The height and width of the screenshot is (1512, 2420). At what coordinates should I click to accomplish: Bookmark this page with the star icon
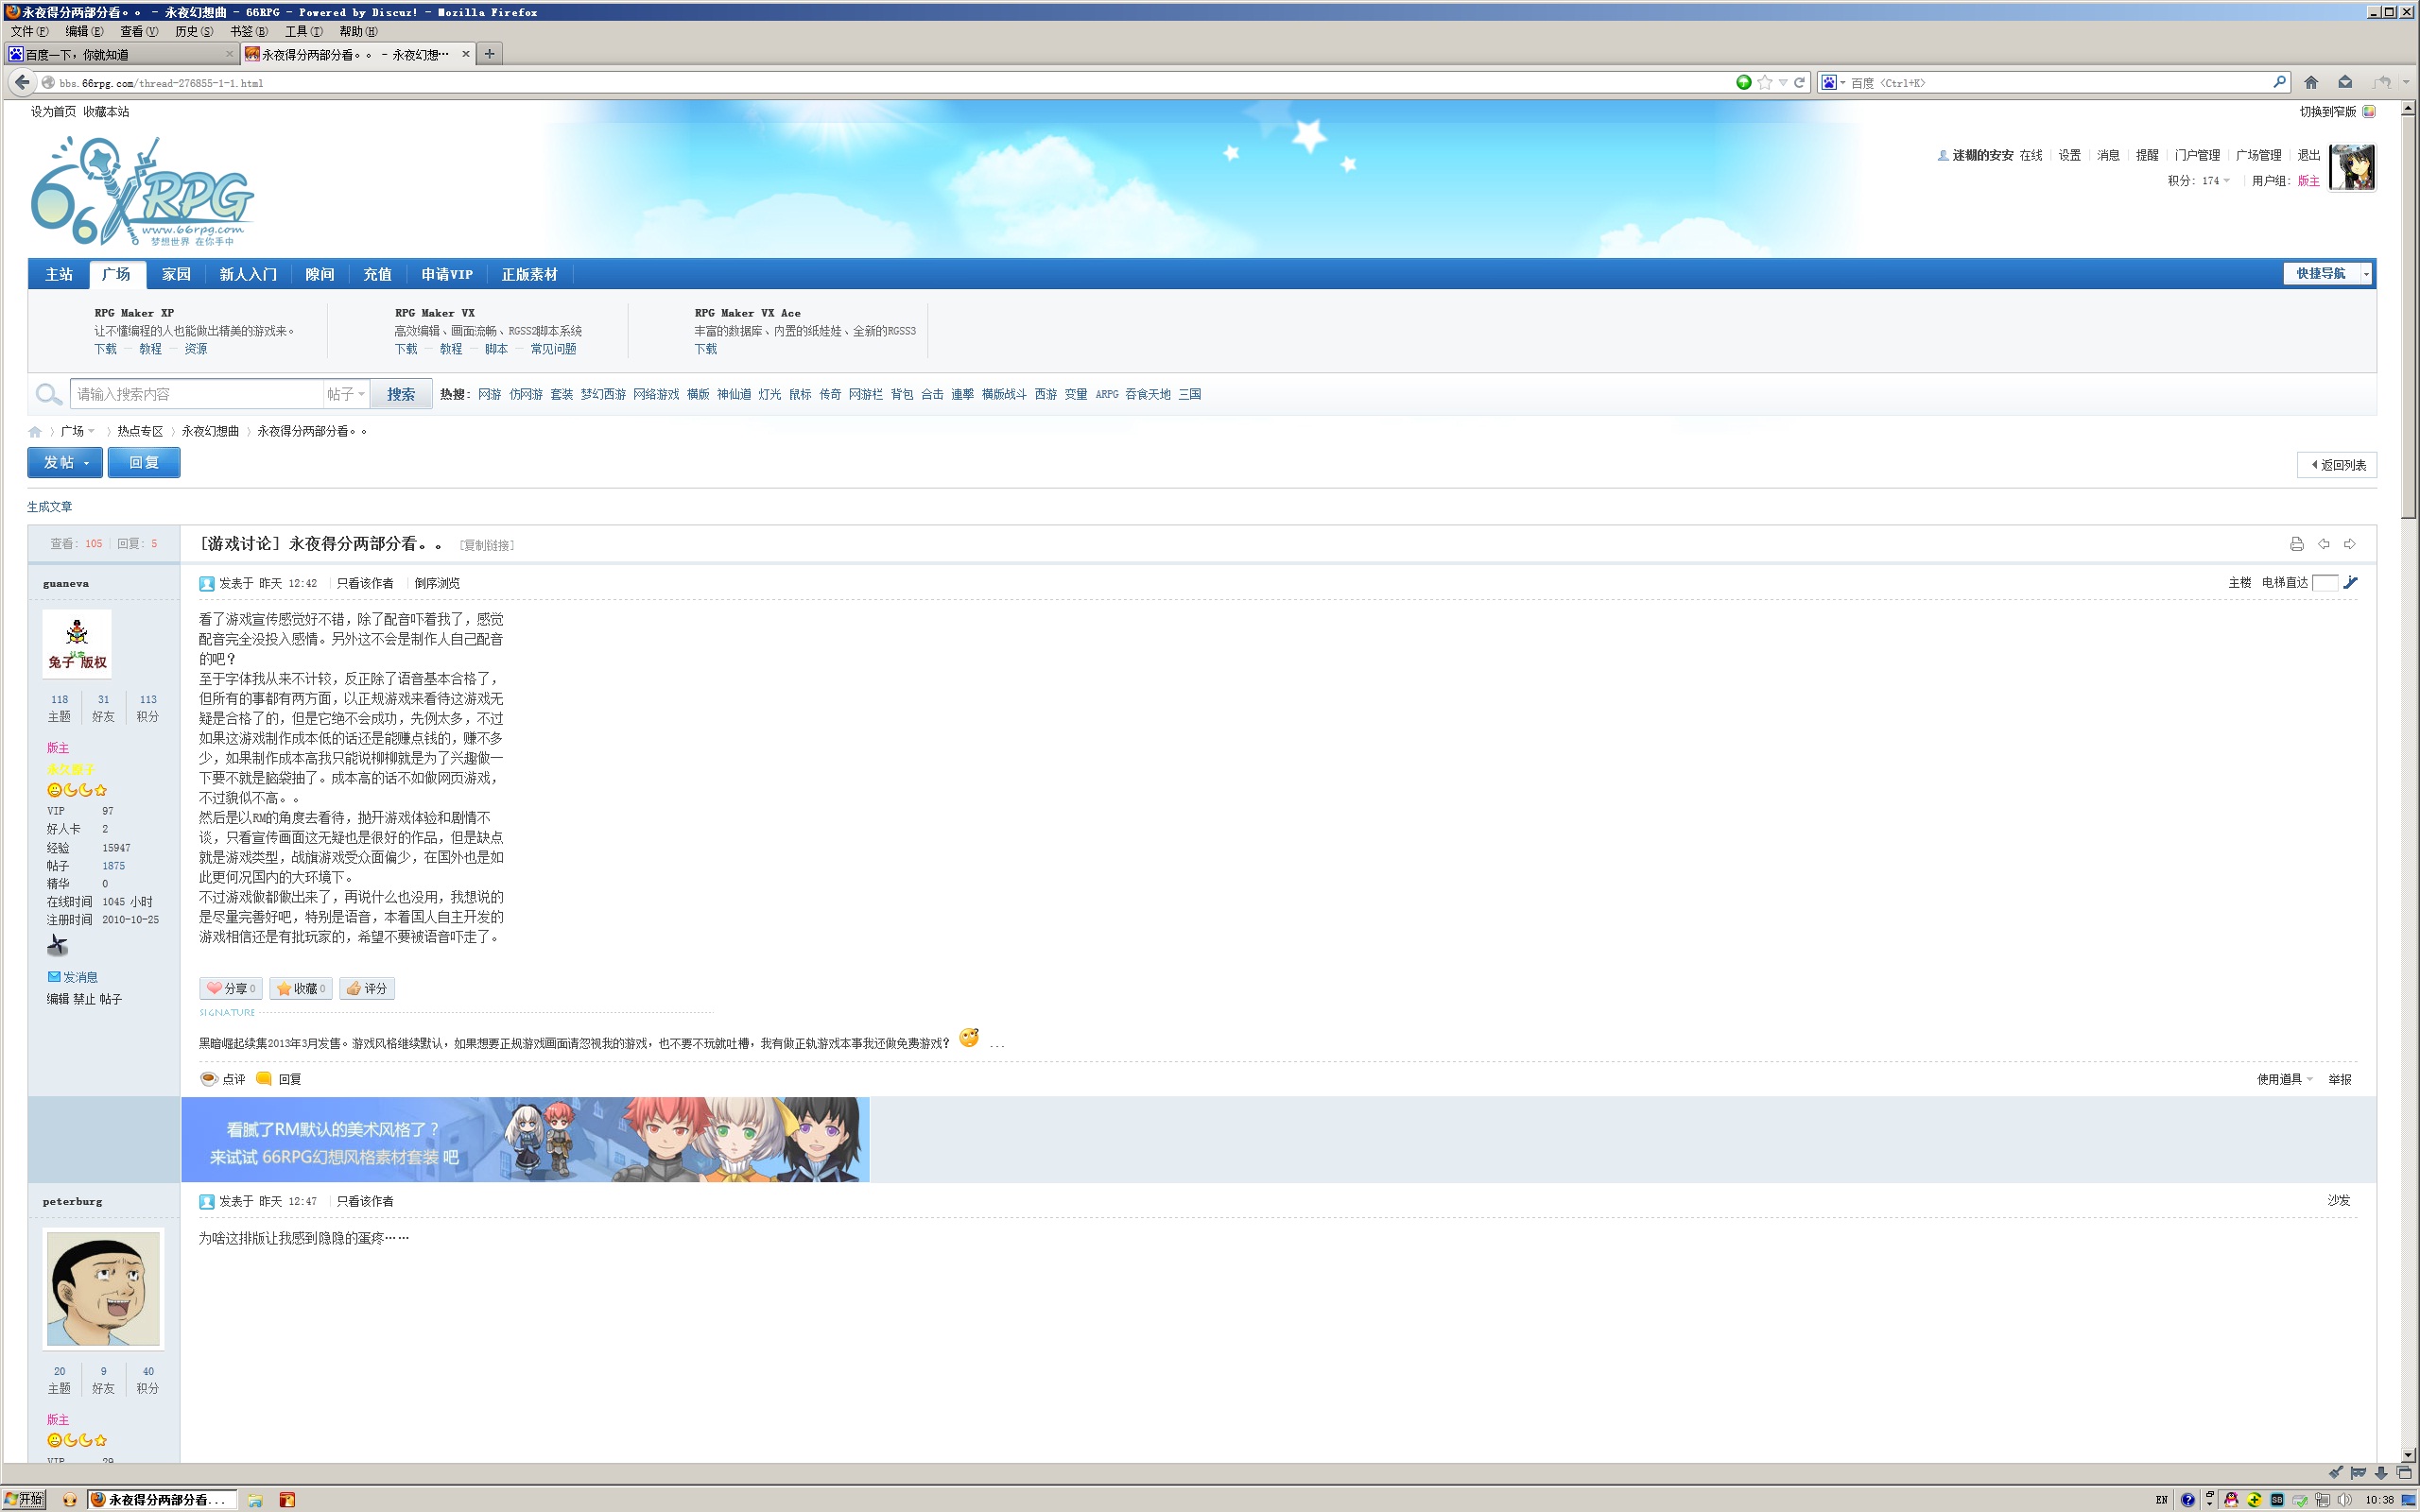[x=1765, y=83]
